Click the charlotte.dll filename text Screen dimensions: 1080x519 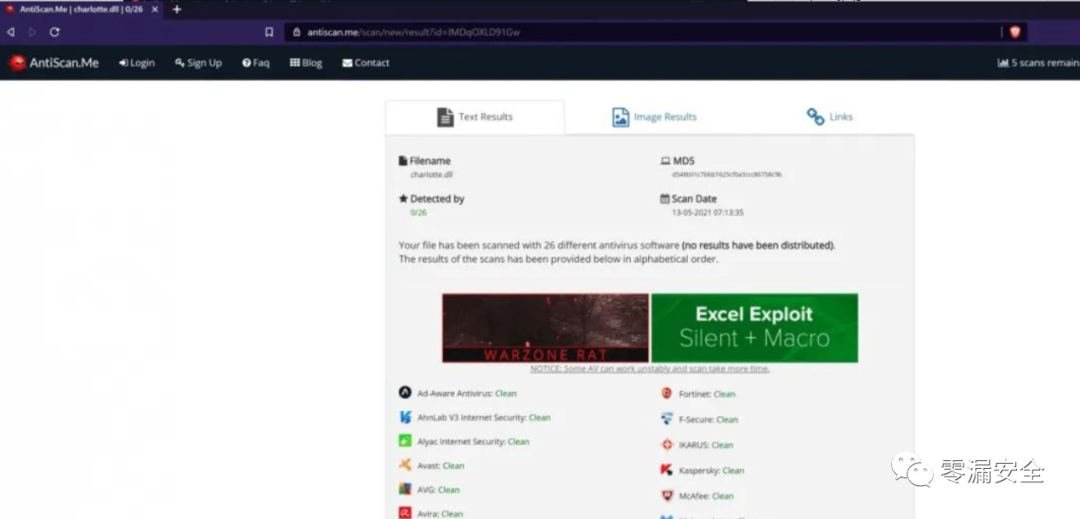pos(431,175)
